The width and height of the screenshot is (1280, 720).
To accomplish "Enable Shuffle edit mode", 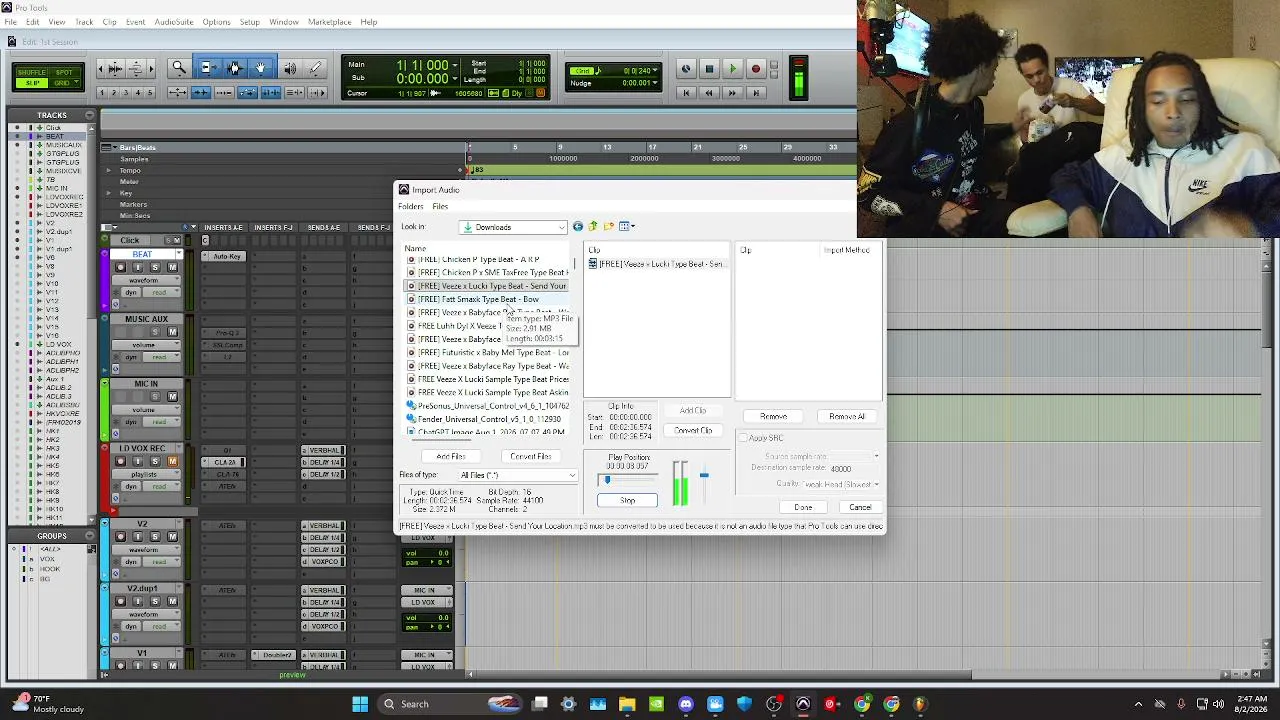I will (x=31, y=73).
